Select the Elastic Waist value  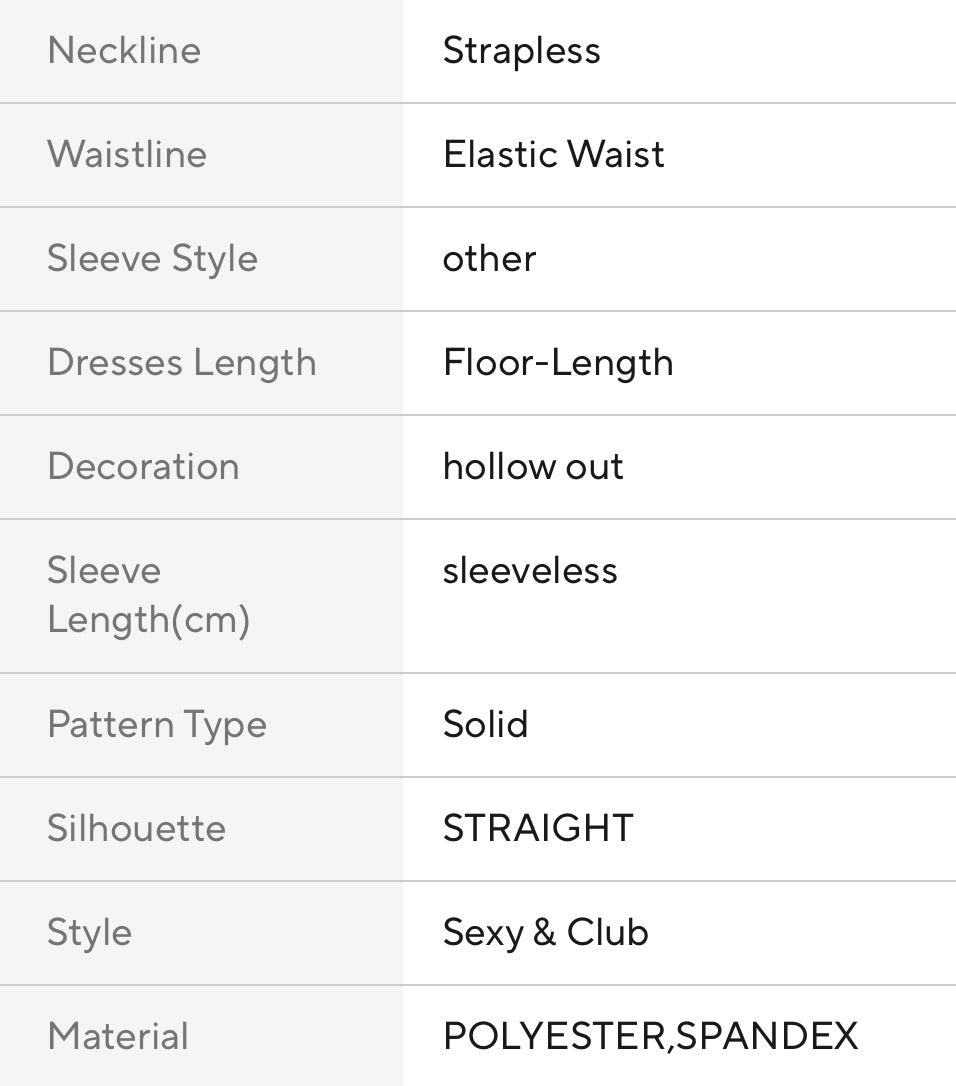[553, 154]
